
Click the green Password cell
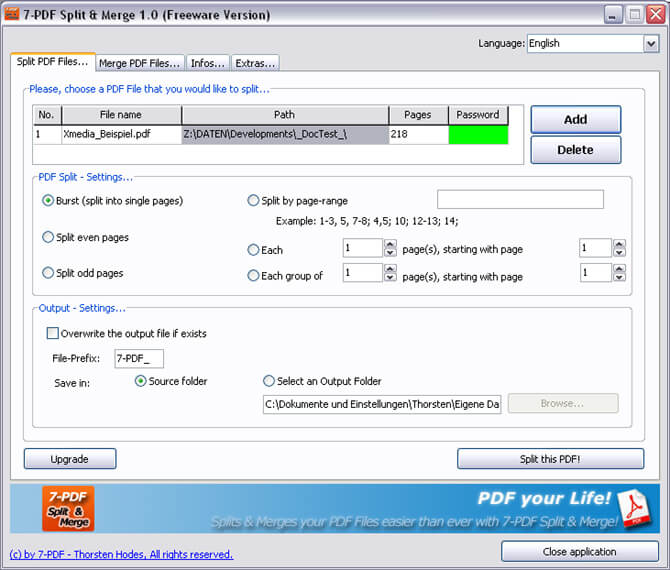(478, 134)
